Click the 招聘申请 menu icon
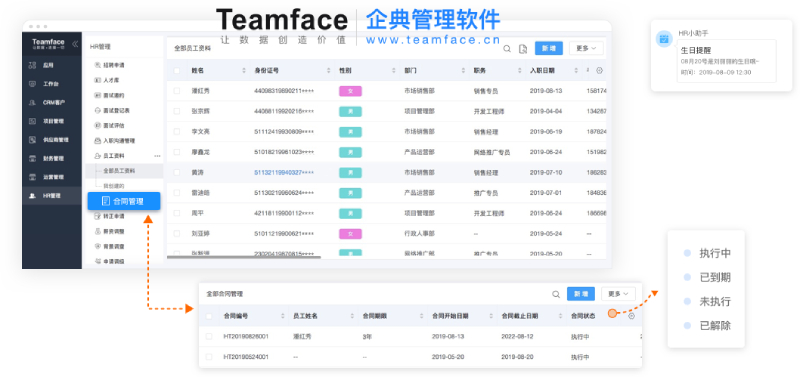The width and height of the screenshot is (800, 377). point(98,65)
